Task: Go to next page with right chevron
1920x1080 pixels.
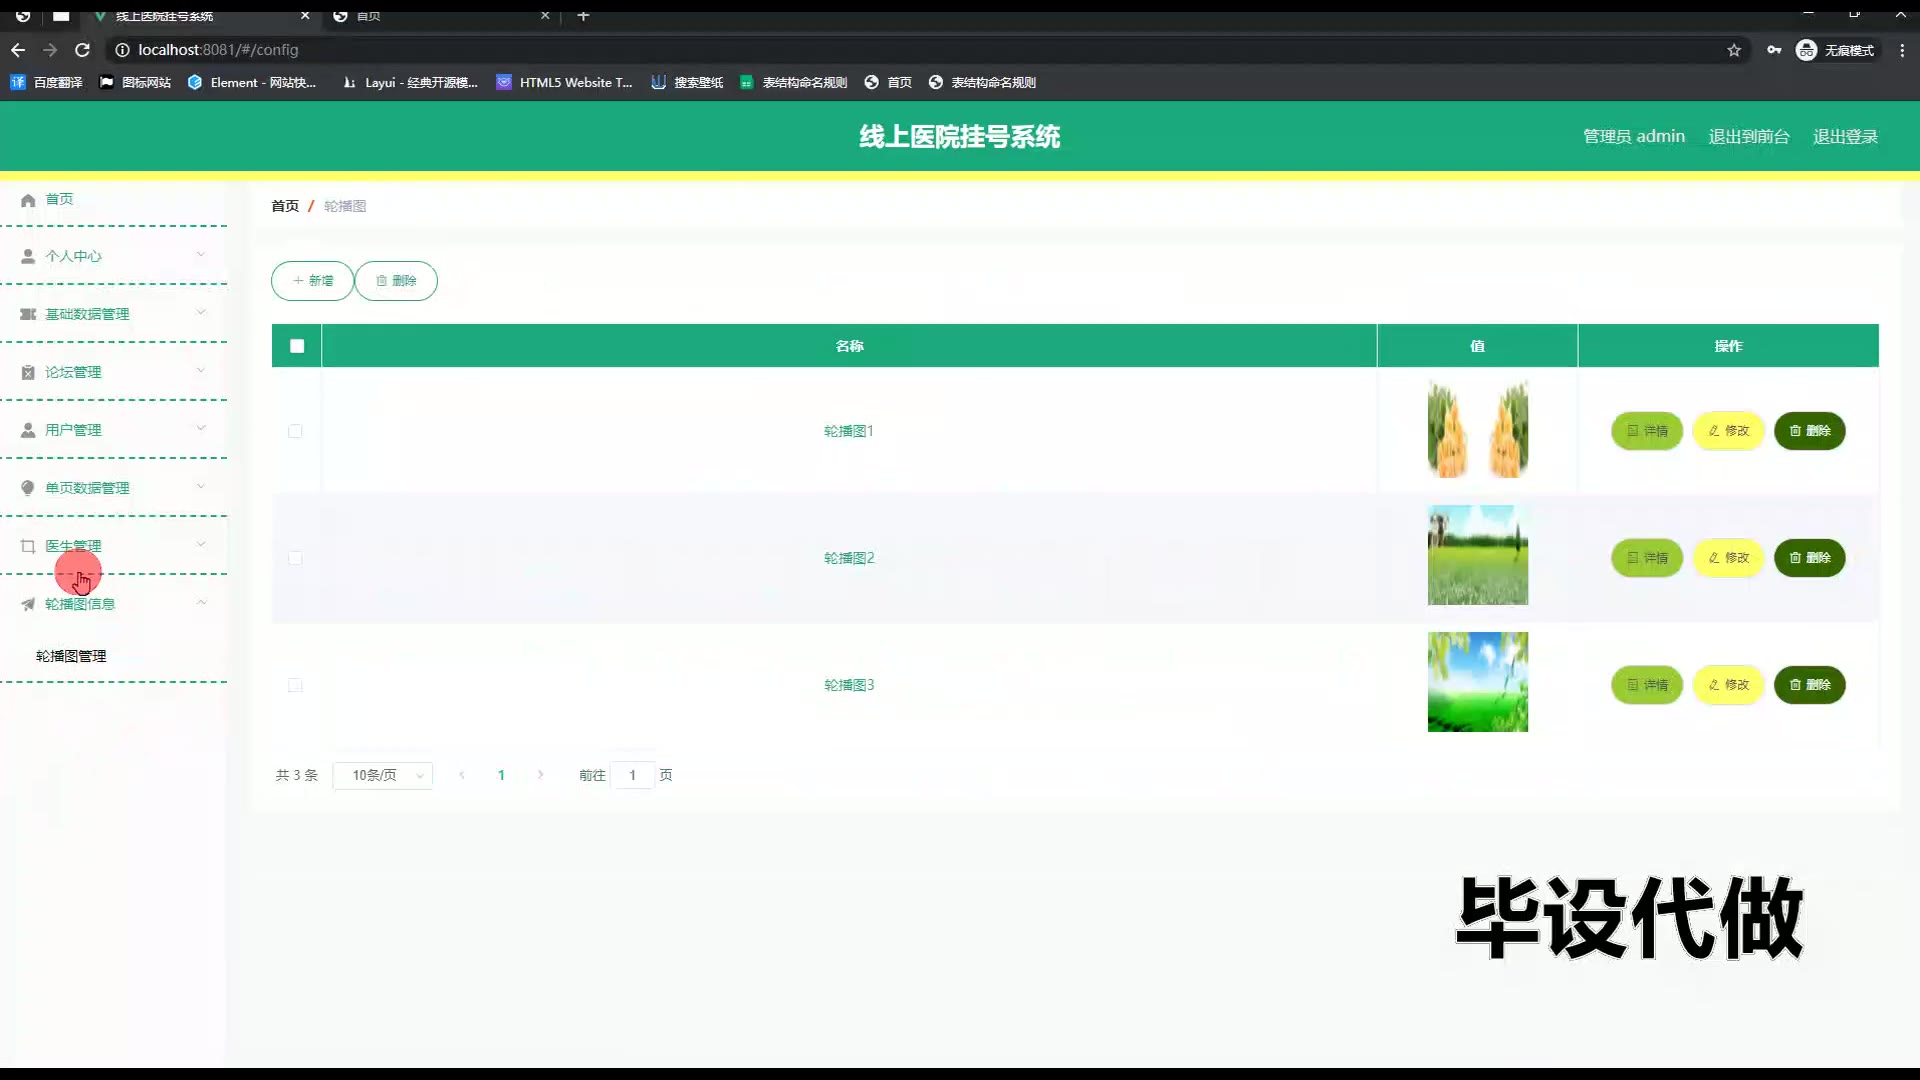Action: [541, 776]
